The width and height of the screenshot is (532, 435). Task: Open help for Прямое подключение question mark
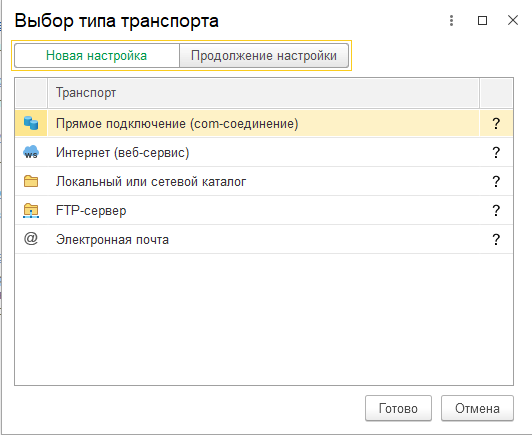point(496,124)
